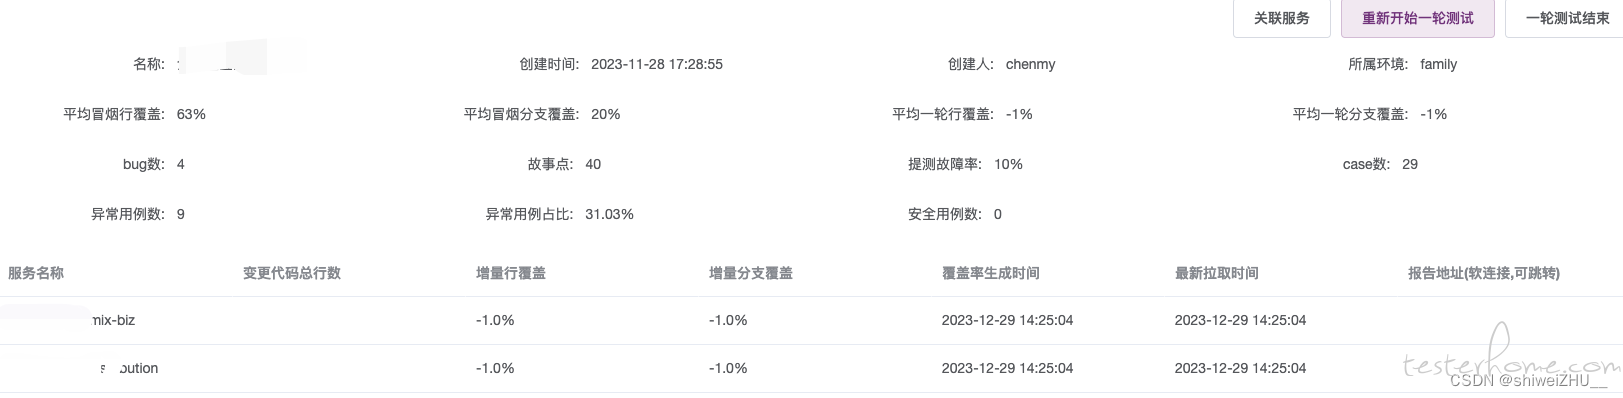Click the bug数 value 4
Screen dimensions: 1623x398
coord(181,164)
